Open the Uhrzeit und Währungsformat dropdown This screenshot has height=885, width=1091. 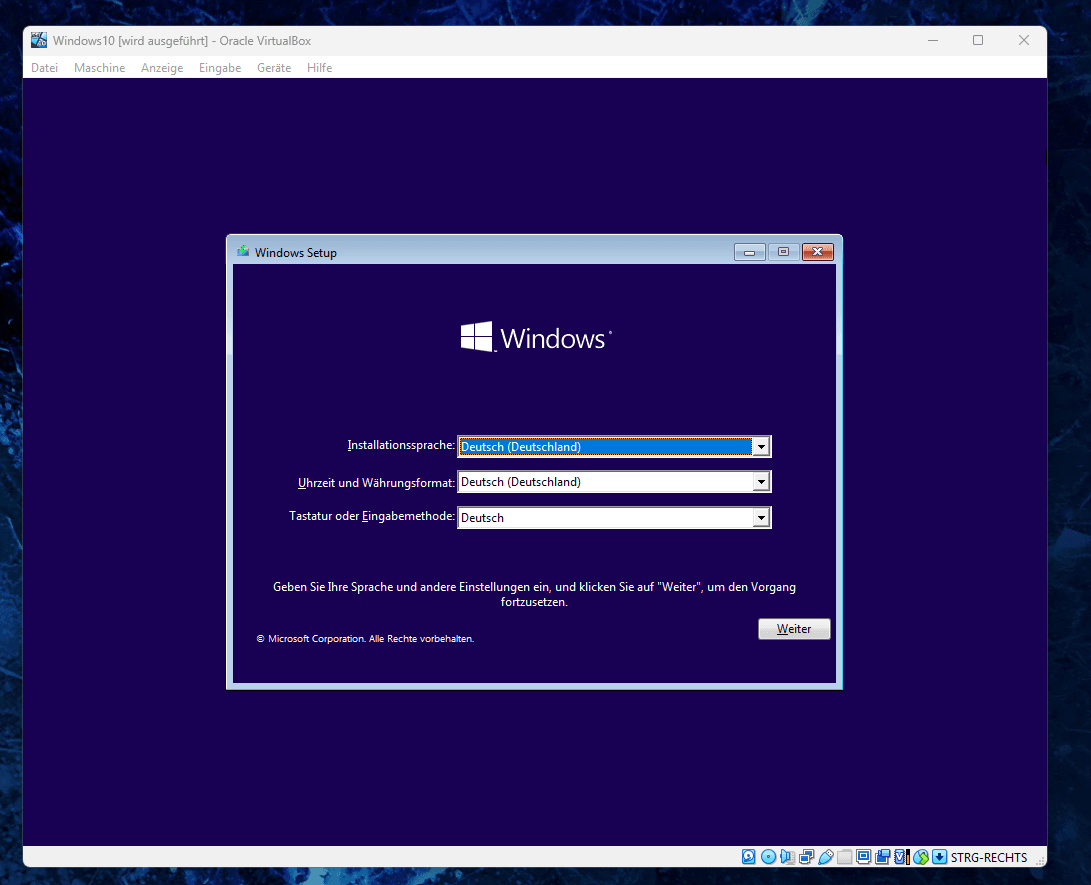pyautogui.click(x=762, y=481)
